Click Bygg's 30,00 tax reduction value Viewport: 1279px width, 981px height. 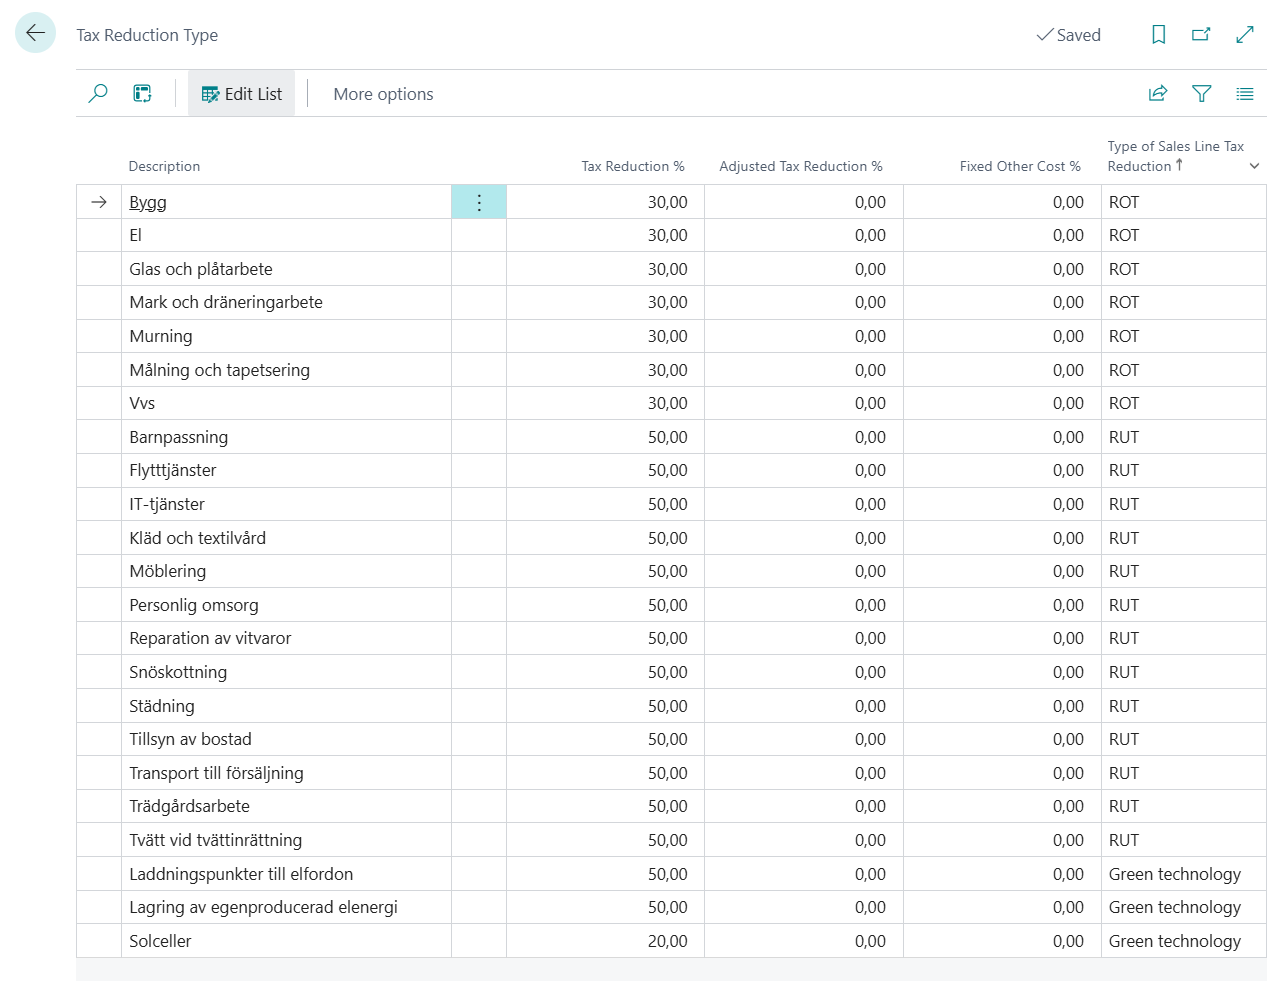(667, 202)
